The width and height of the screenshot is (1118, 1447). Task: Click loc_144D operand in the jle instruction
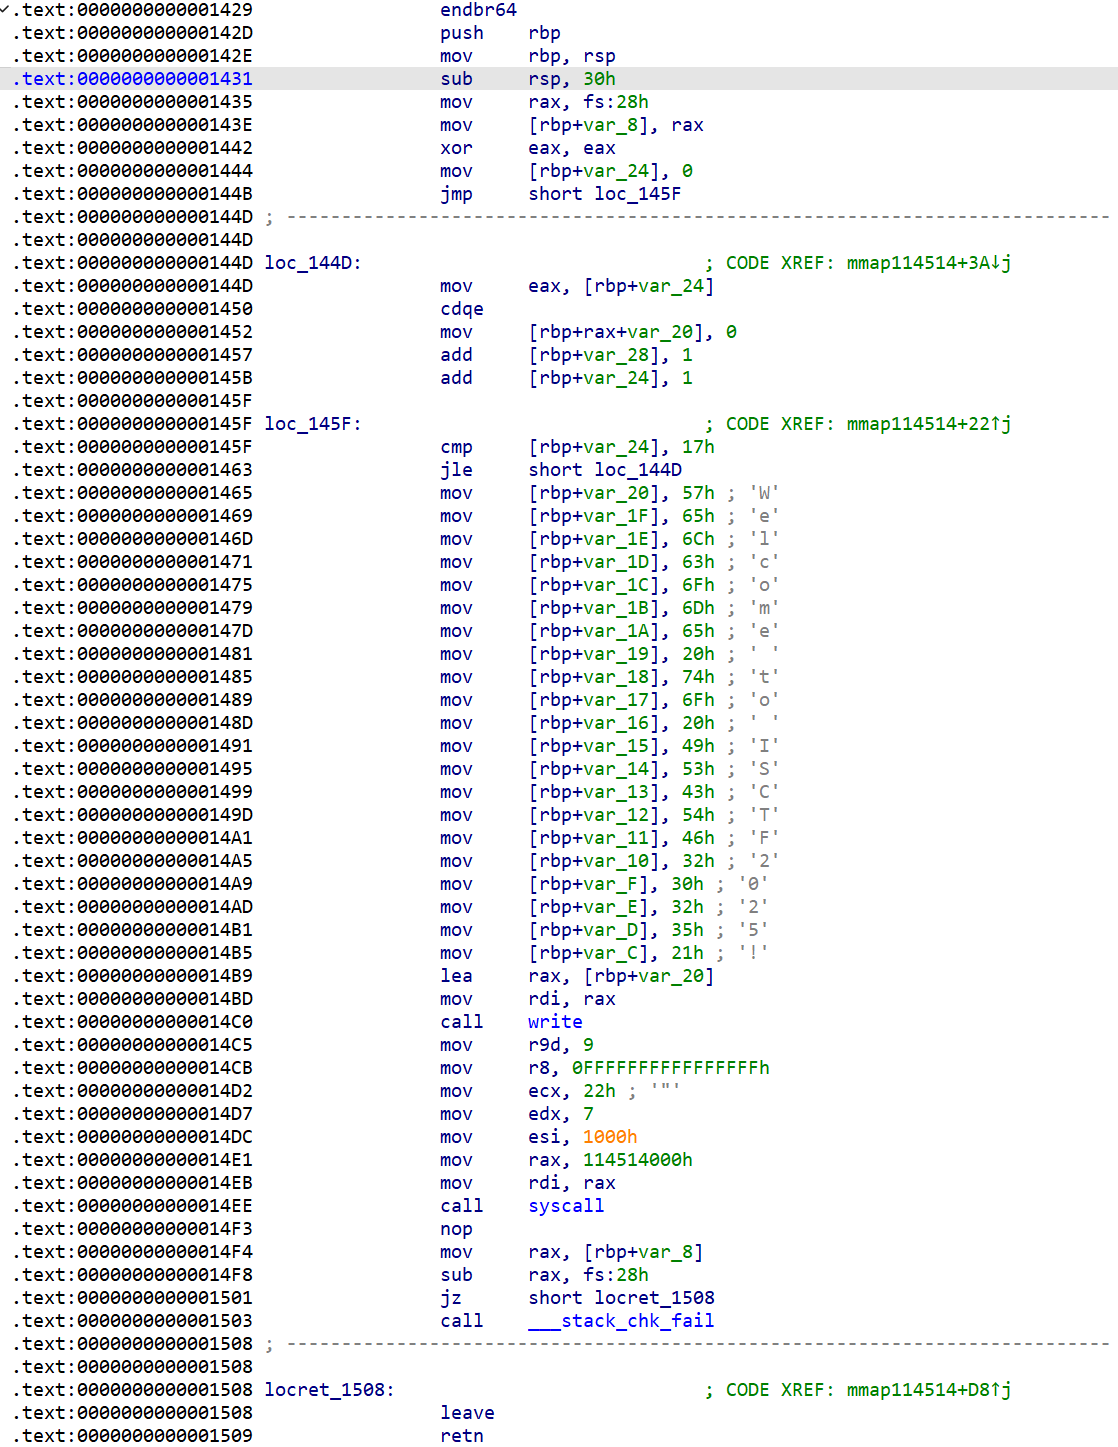[x=638, y=470]
